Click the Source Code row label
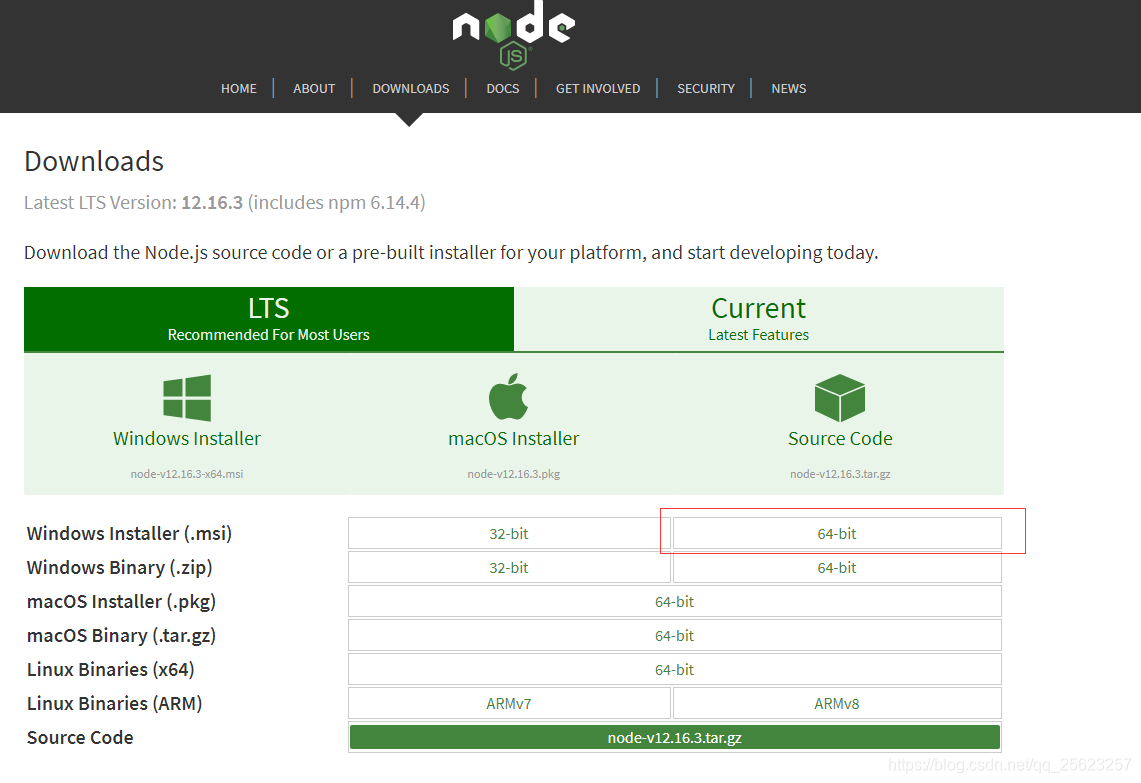Screen dimensions: 1141x783 click(x=80, y=737)
